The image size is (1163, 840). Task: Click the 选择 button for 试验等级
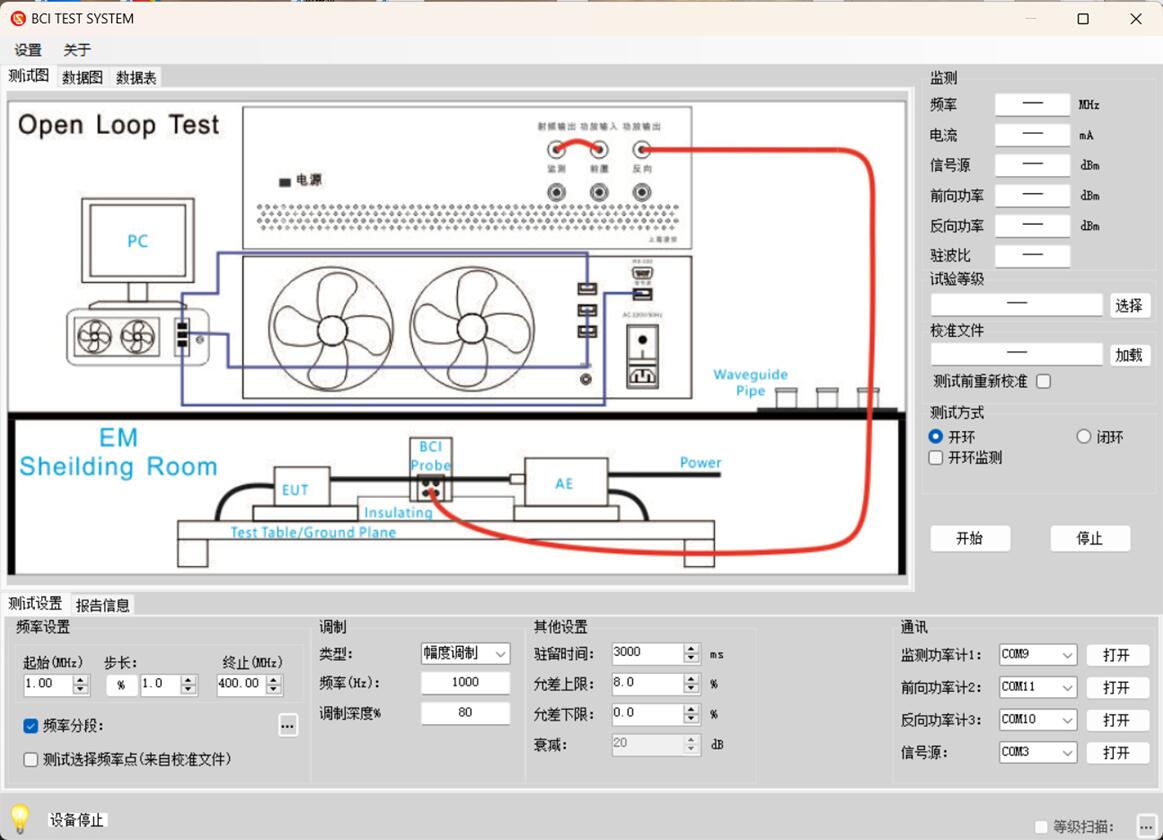point(1129,305)
